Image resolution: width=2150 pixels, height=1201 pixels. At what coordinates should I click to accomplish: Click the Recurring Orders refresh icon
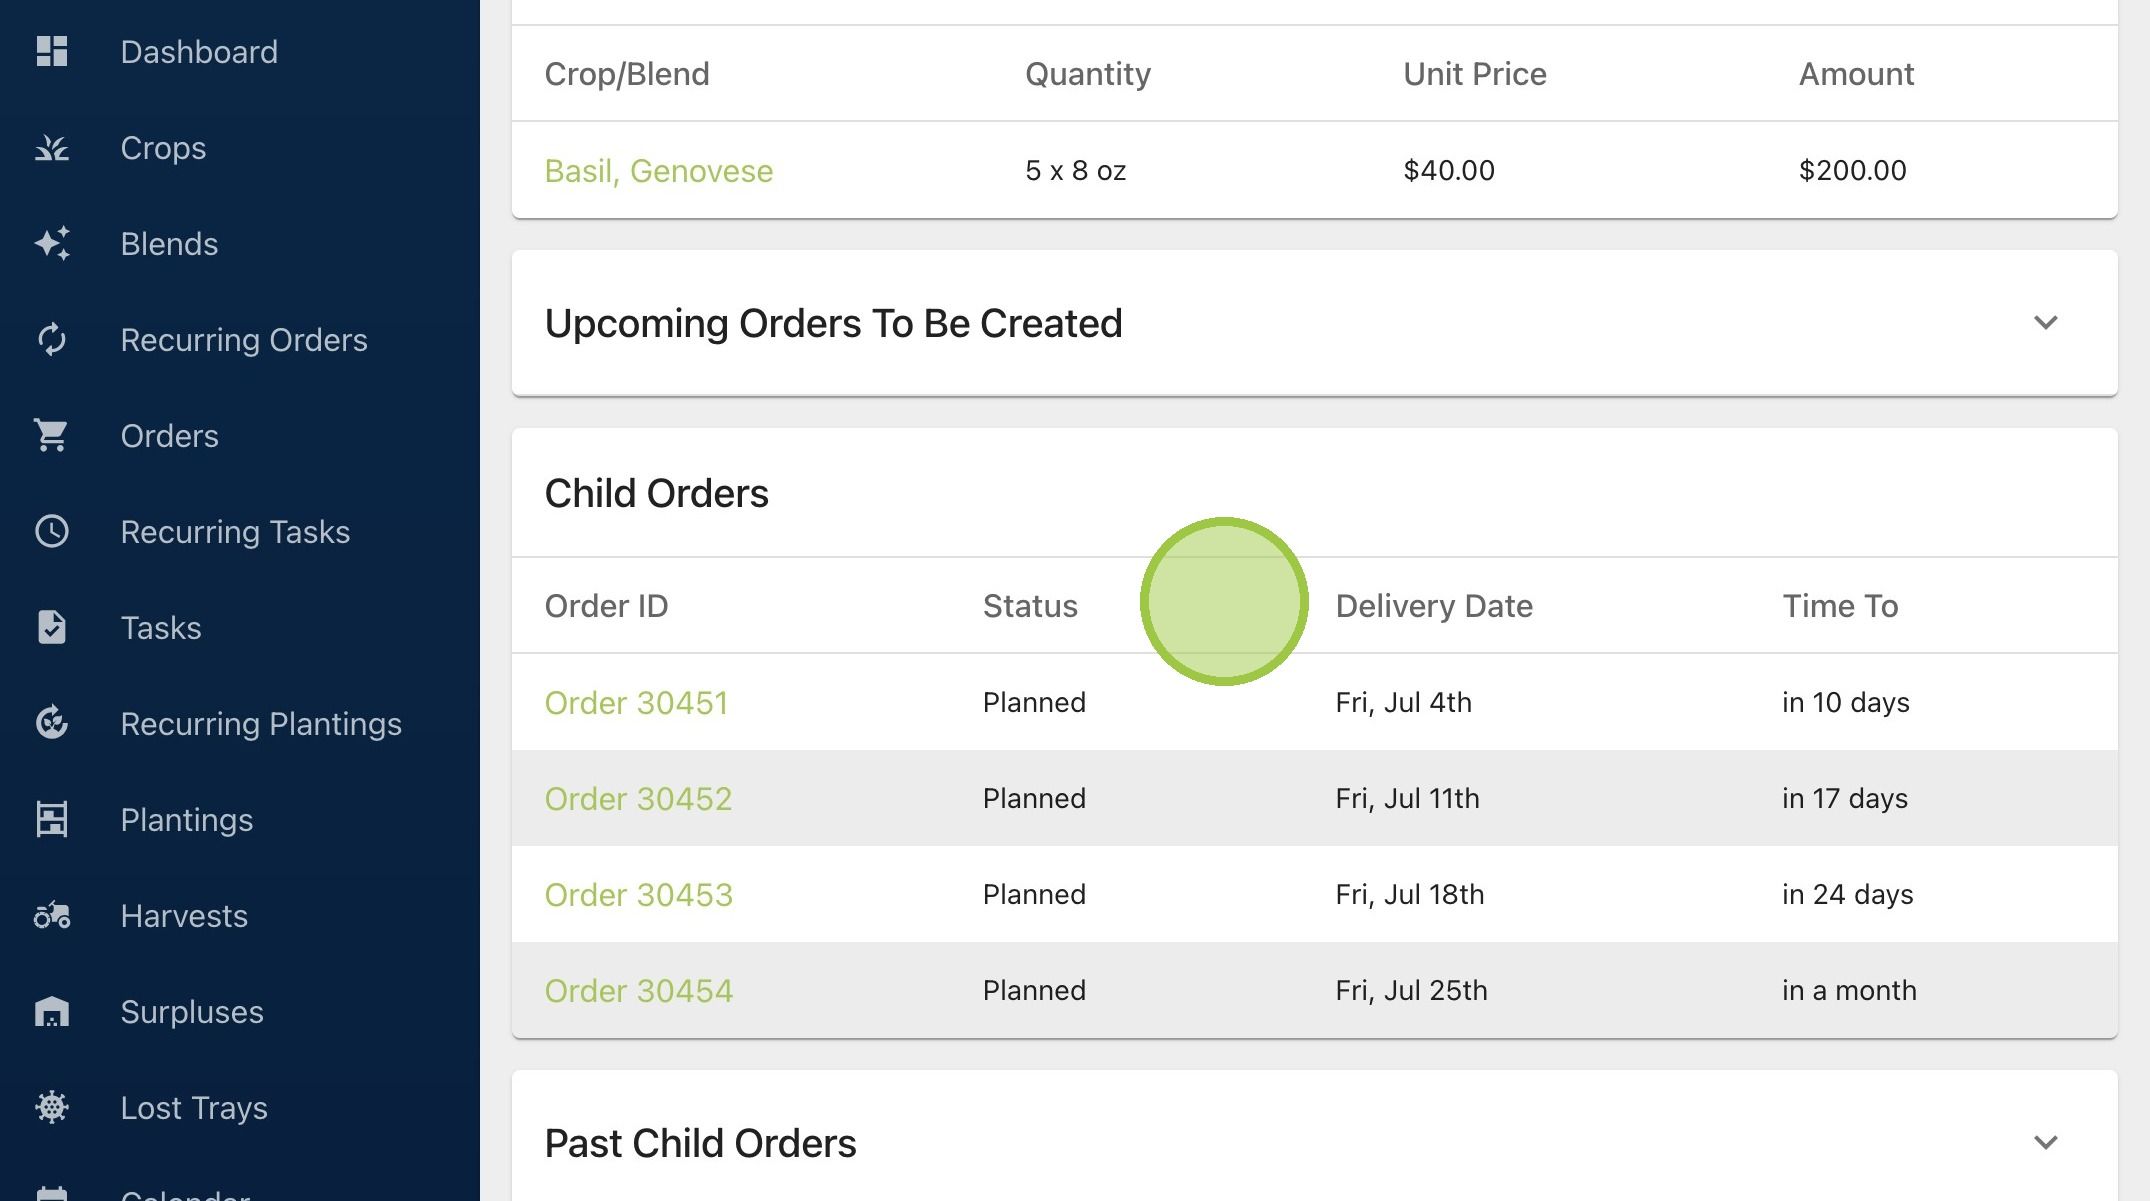click(x=51, y=340)
